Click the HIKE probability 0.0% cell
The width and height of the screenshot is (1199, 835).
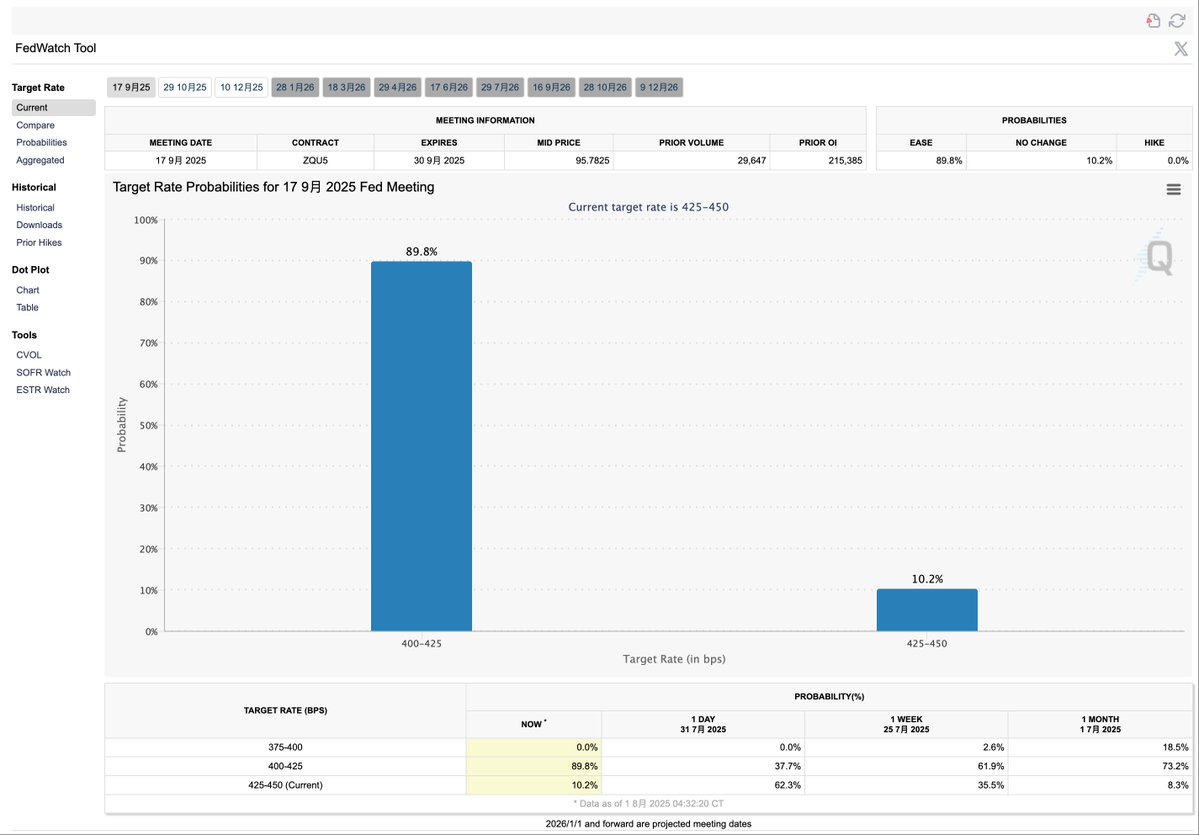coord(1154,161)
